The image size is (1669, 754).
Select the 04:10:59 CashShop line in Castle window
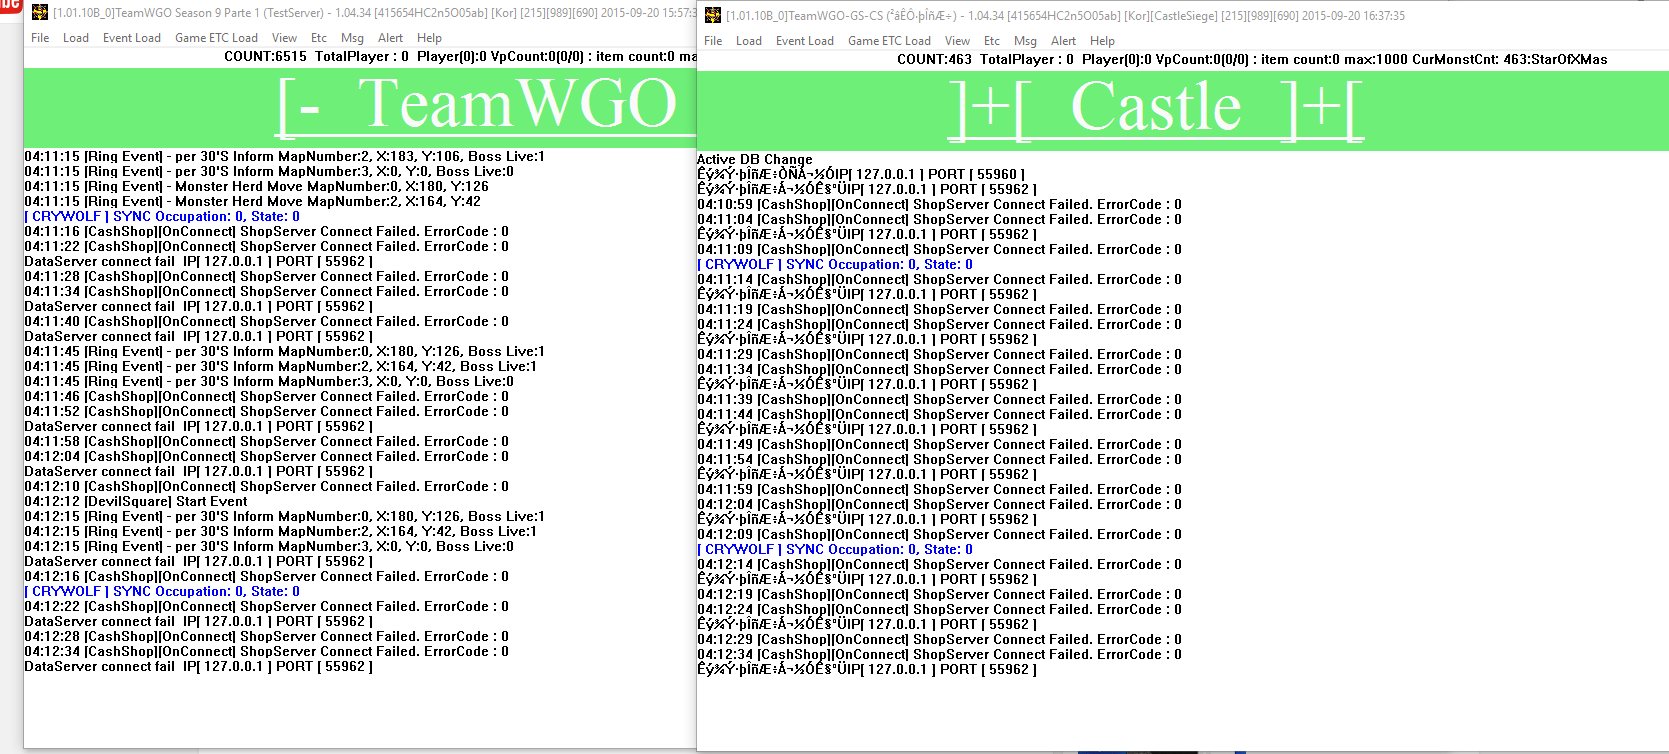click(x=939, y=204)
